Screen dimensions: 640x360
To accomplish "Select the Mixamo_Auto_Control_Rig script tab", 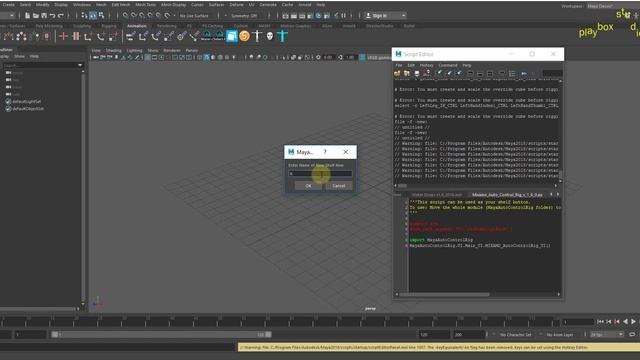I will pos(507,195).
